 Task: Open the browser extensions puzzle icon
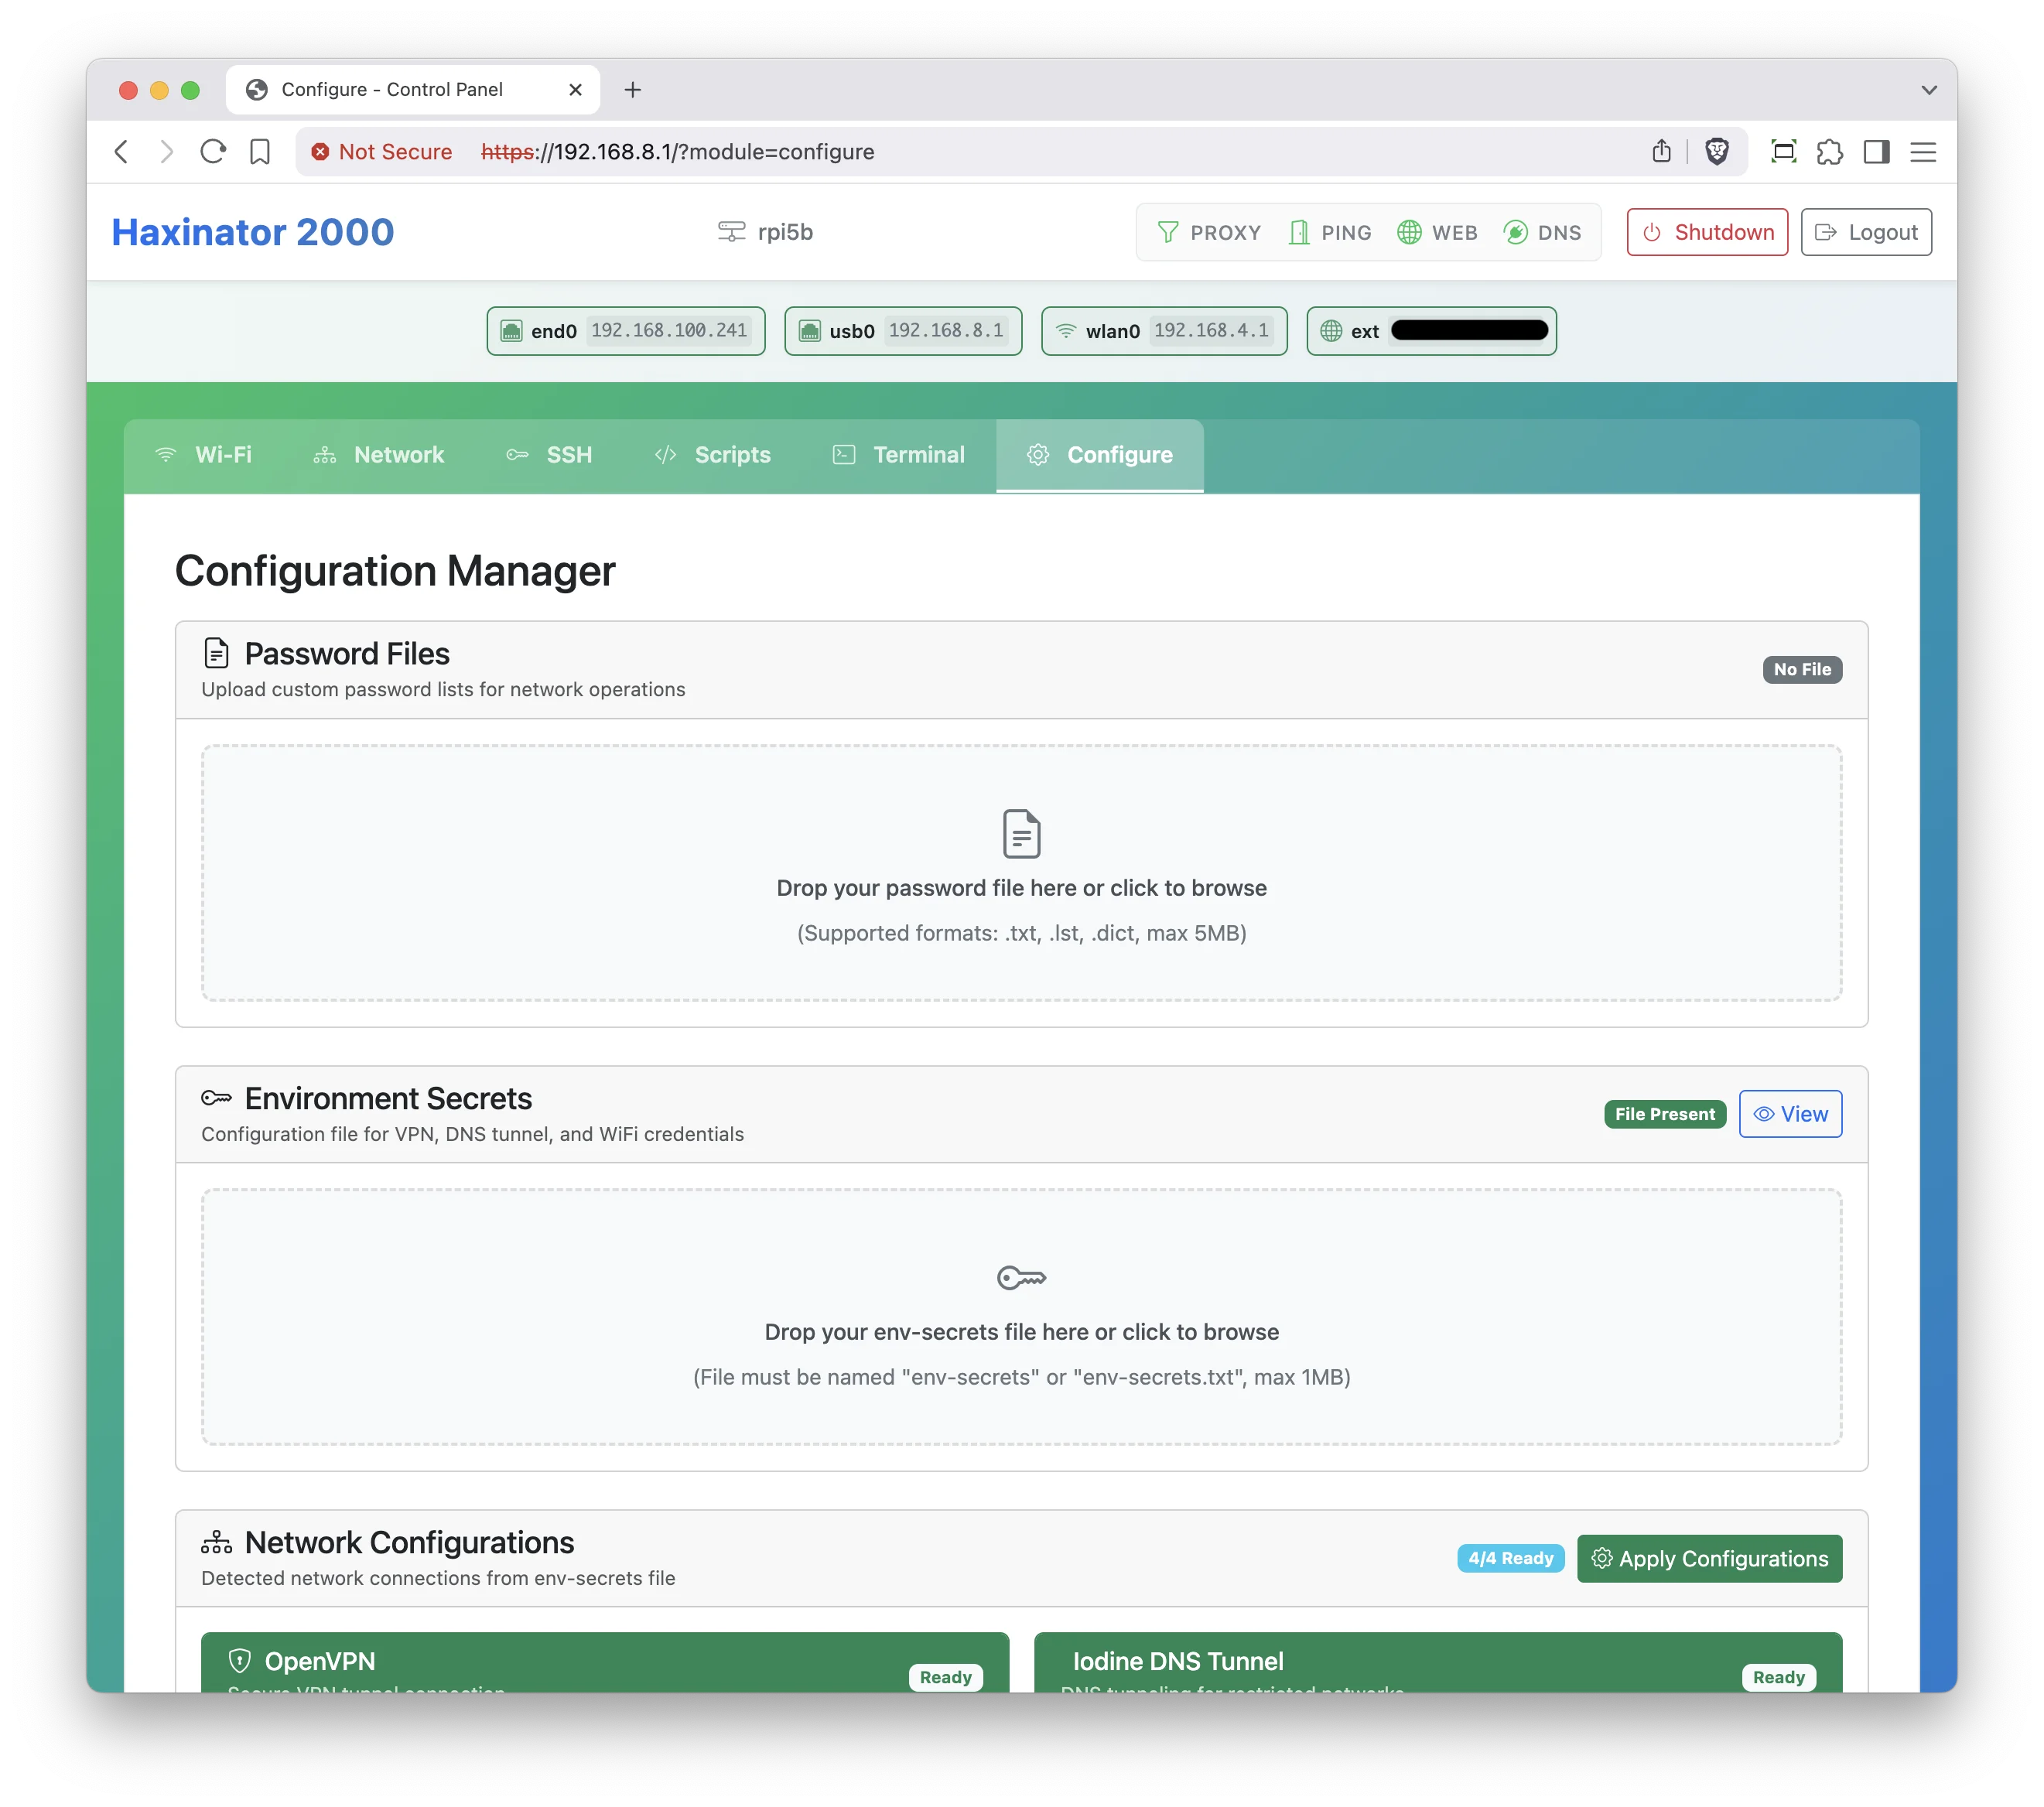(1830, 152)
